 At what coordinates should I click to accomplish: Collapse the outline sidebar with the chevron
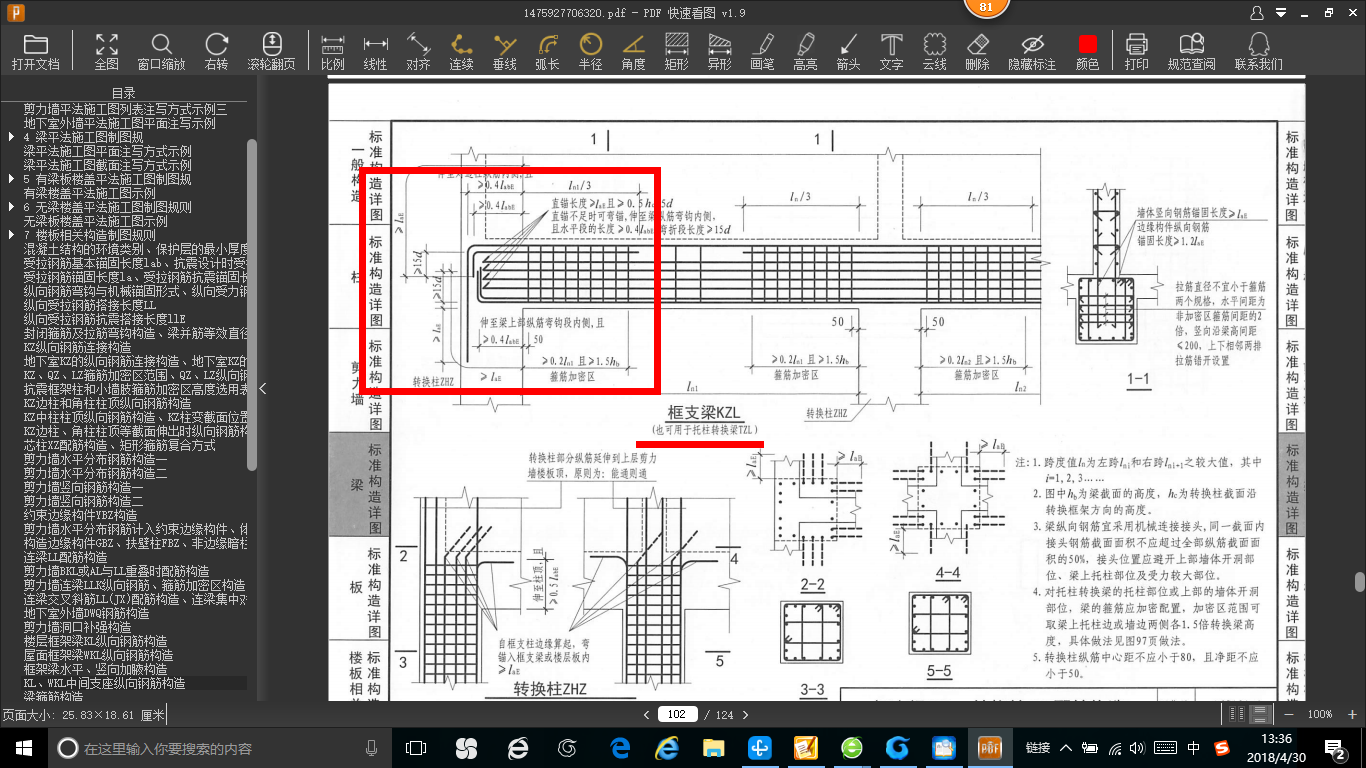click(263, 388)
